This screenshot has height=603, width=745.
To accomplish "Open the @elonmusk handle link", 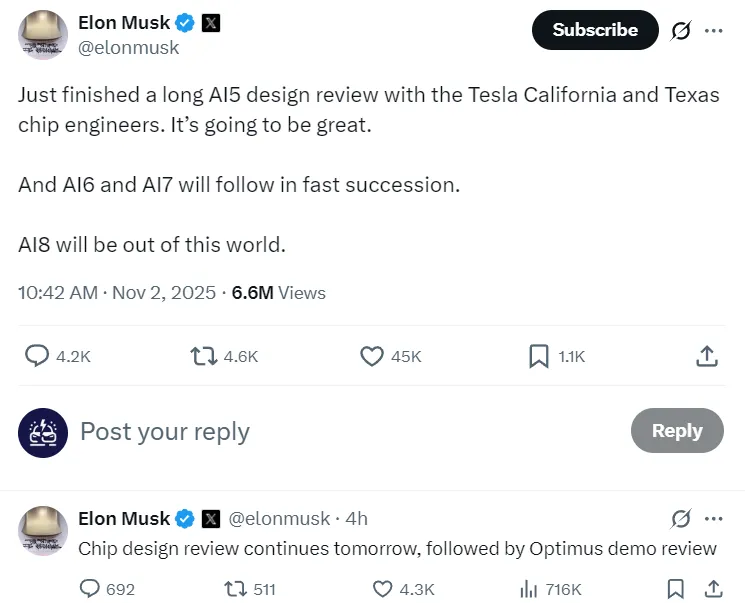I will pyautogui.click(x=129, y=47).
